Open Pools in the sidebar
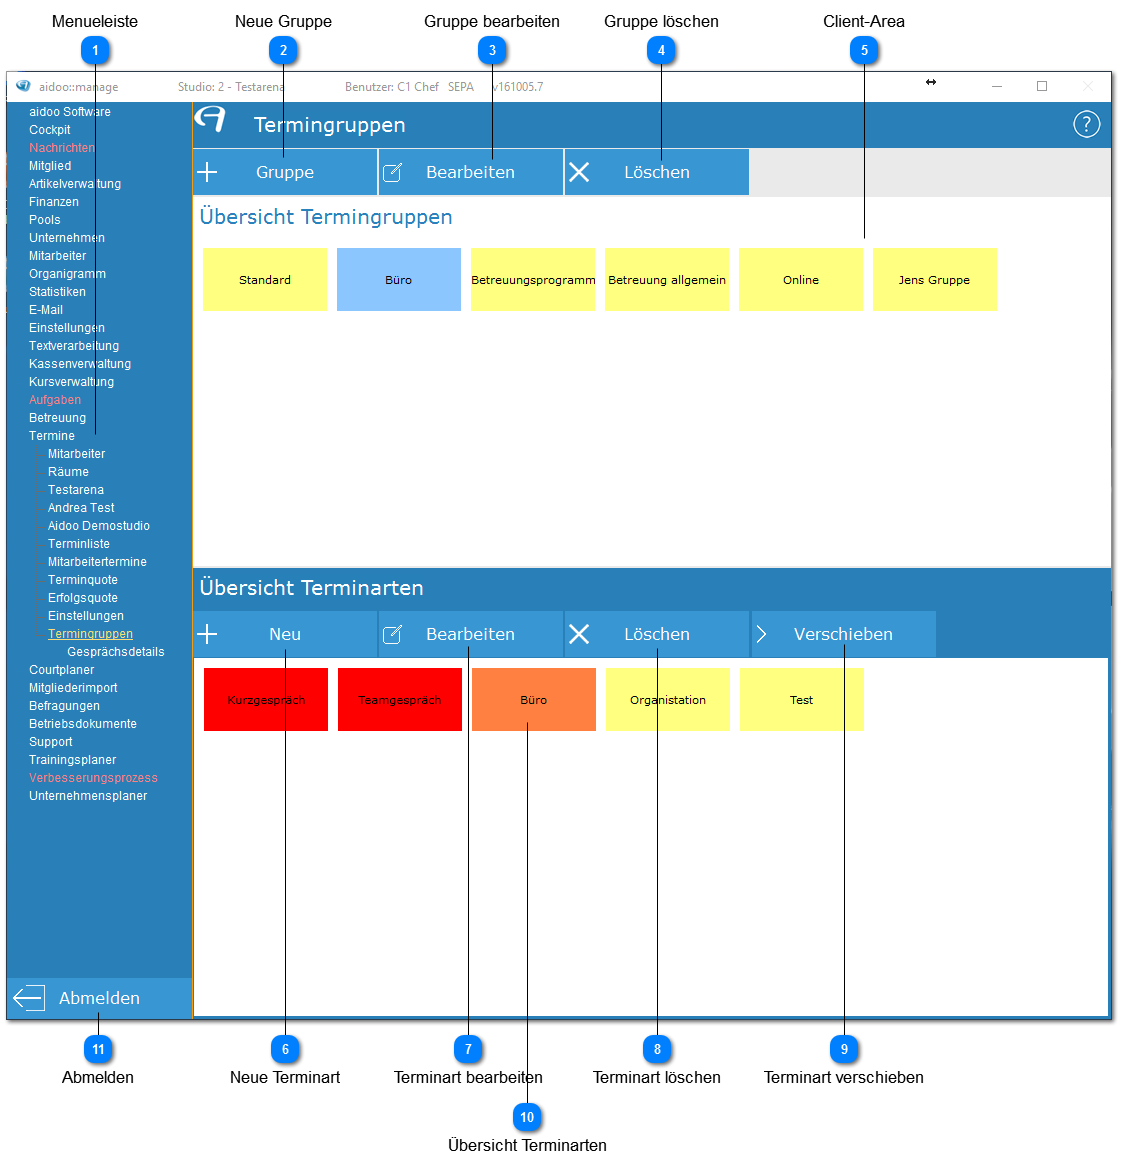The width and height of the screenshot is (1121, 1171). 45,220
